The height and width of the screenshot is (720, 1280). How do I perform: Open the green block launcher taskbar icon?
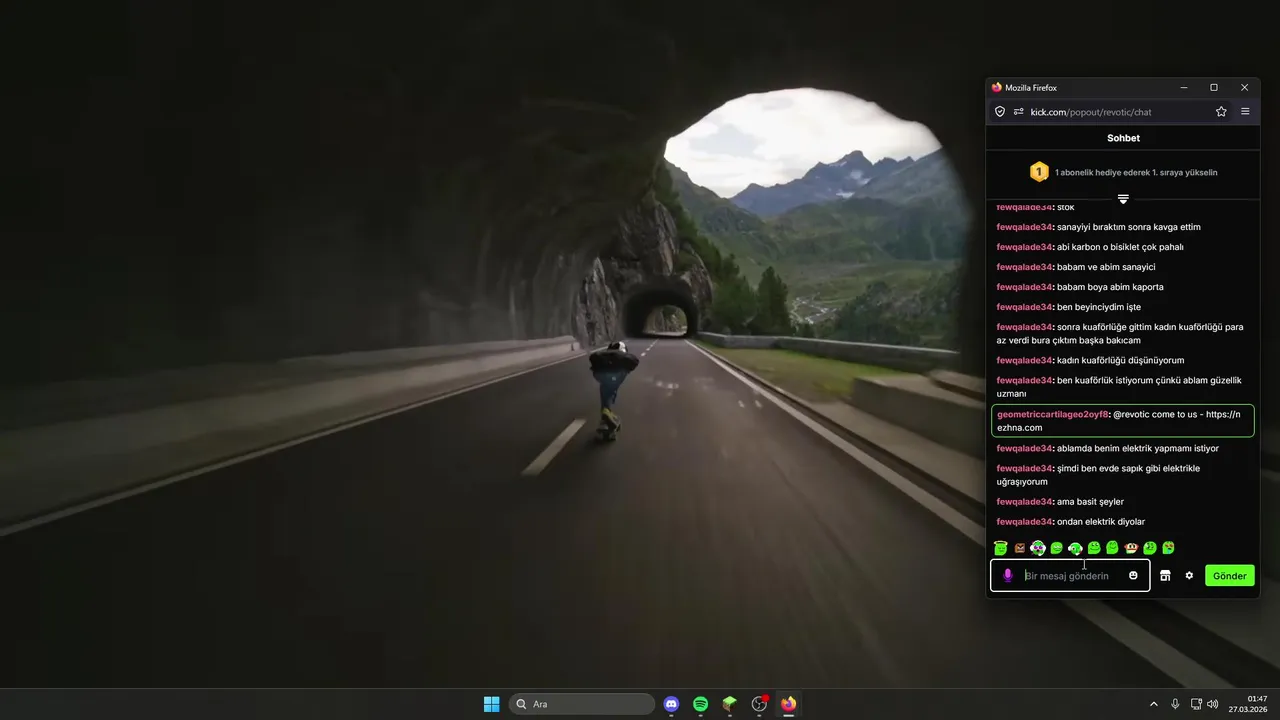coord(730,704)
